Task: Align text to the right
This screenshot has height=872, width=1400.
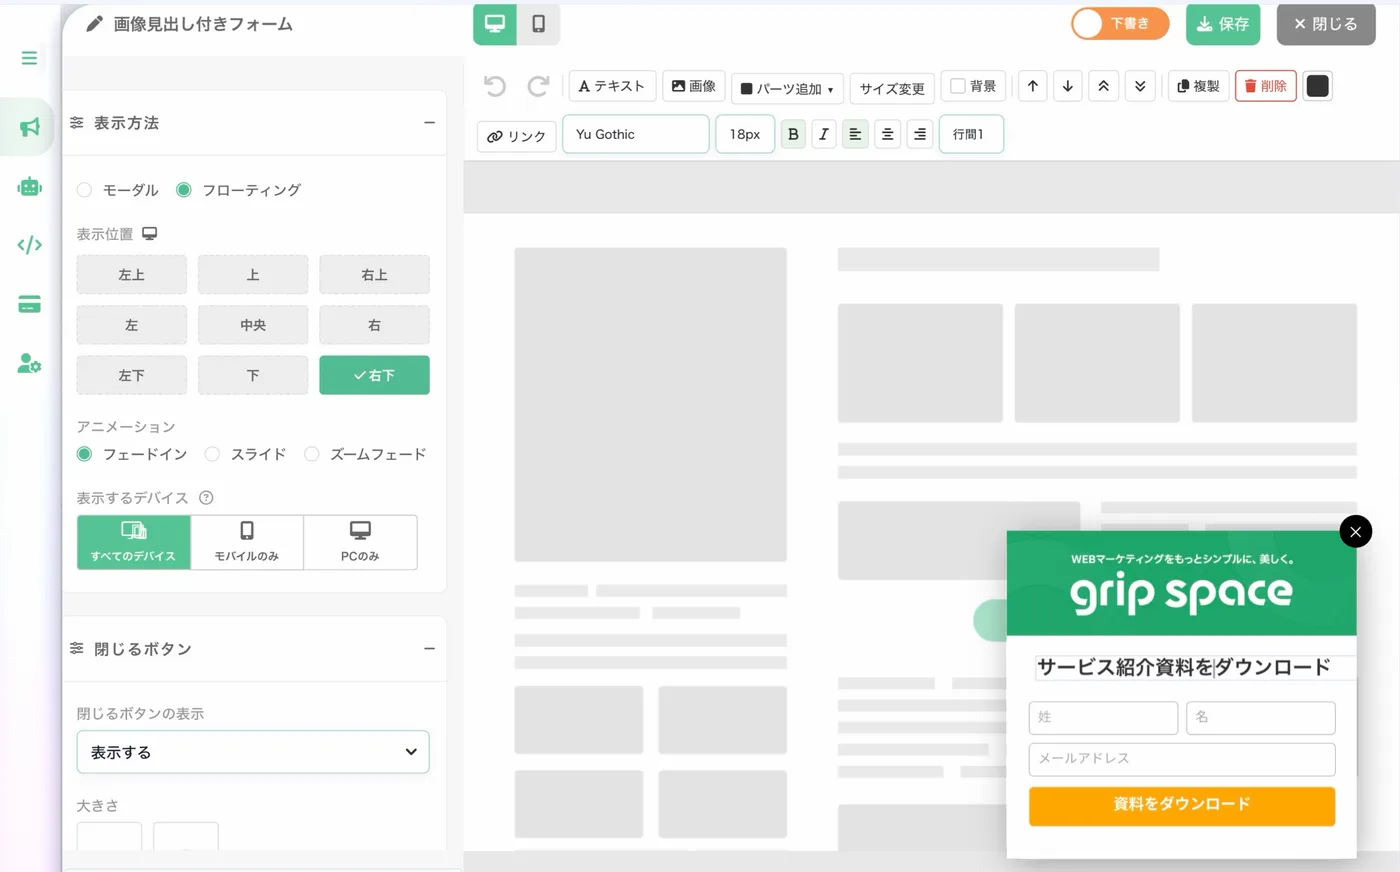Action: pos(920,134)
